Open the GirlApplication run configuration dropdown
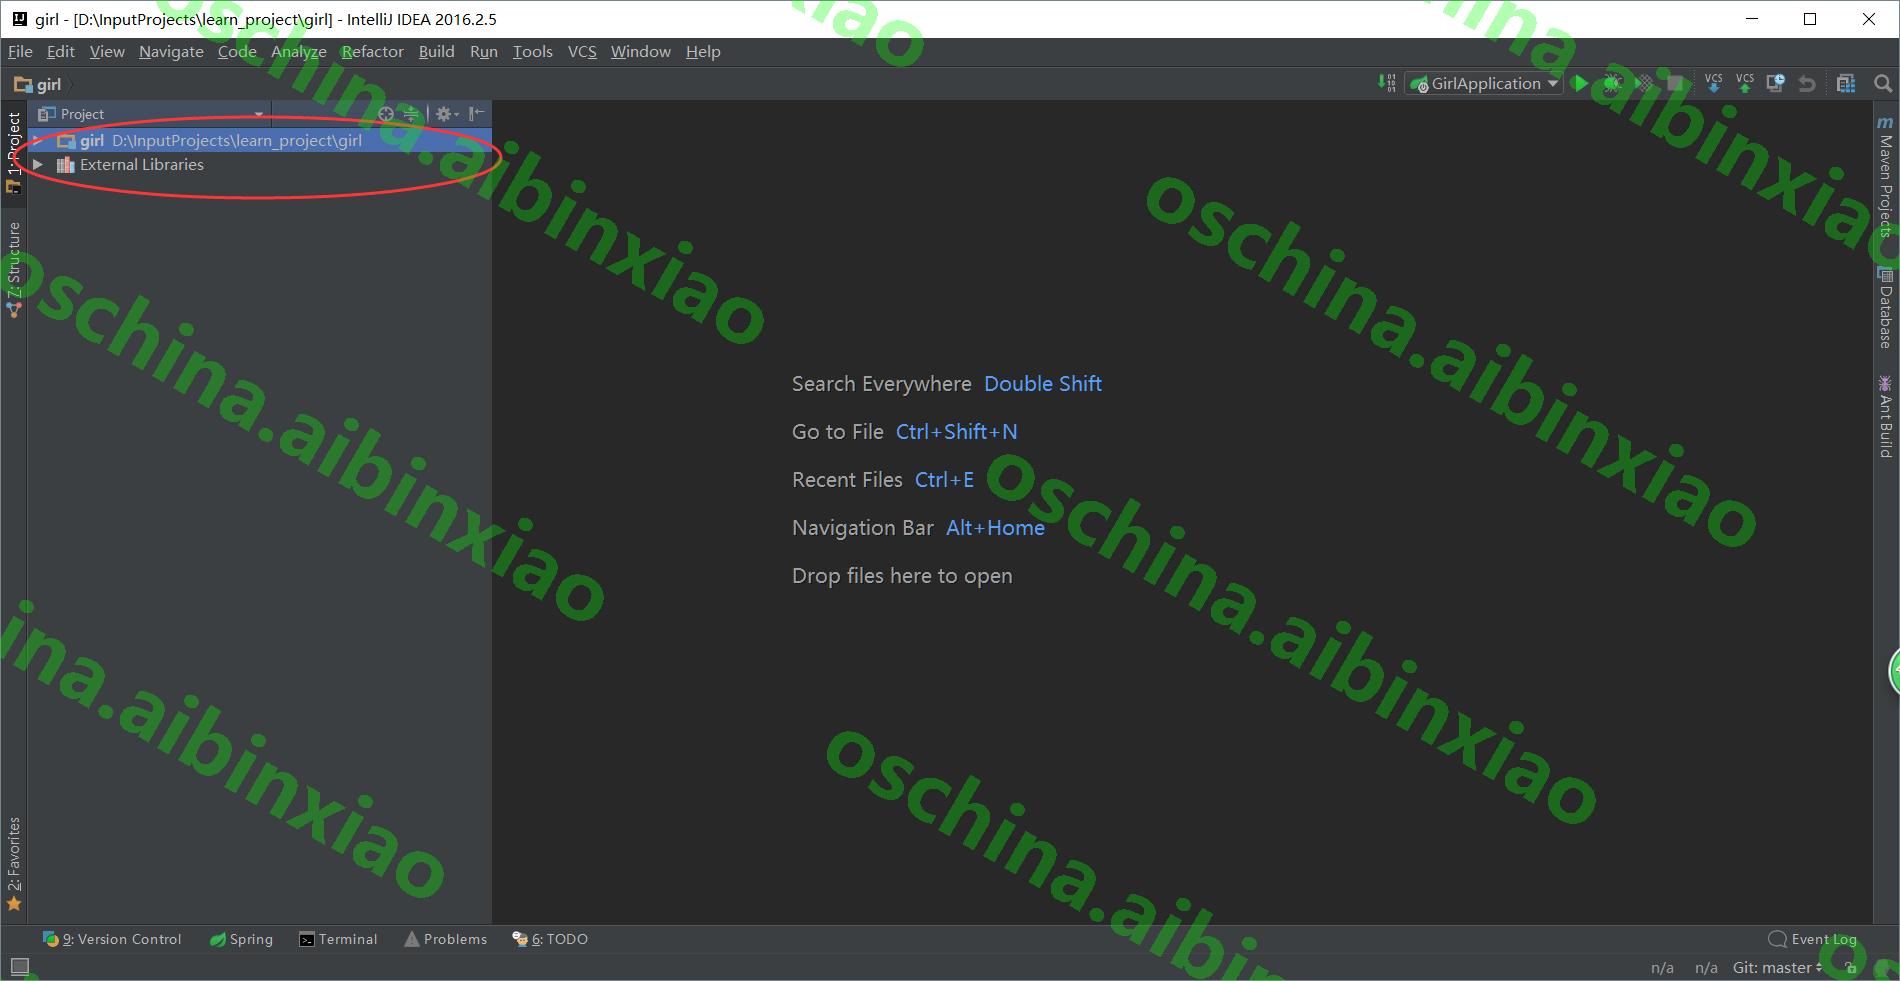 [x=1484, y=83]
